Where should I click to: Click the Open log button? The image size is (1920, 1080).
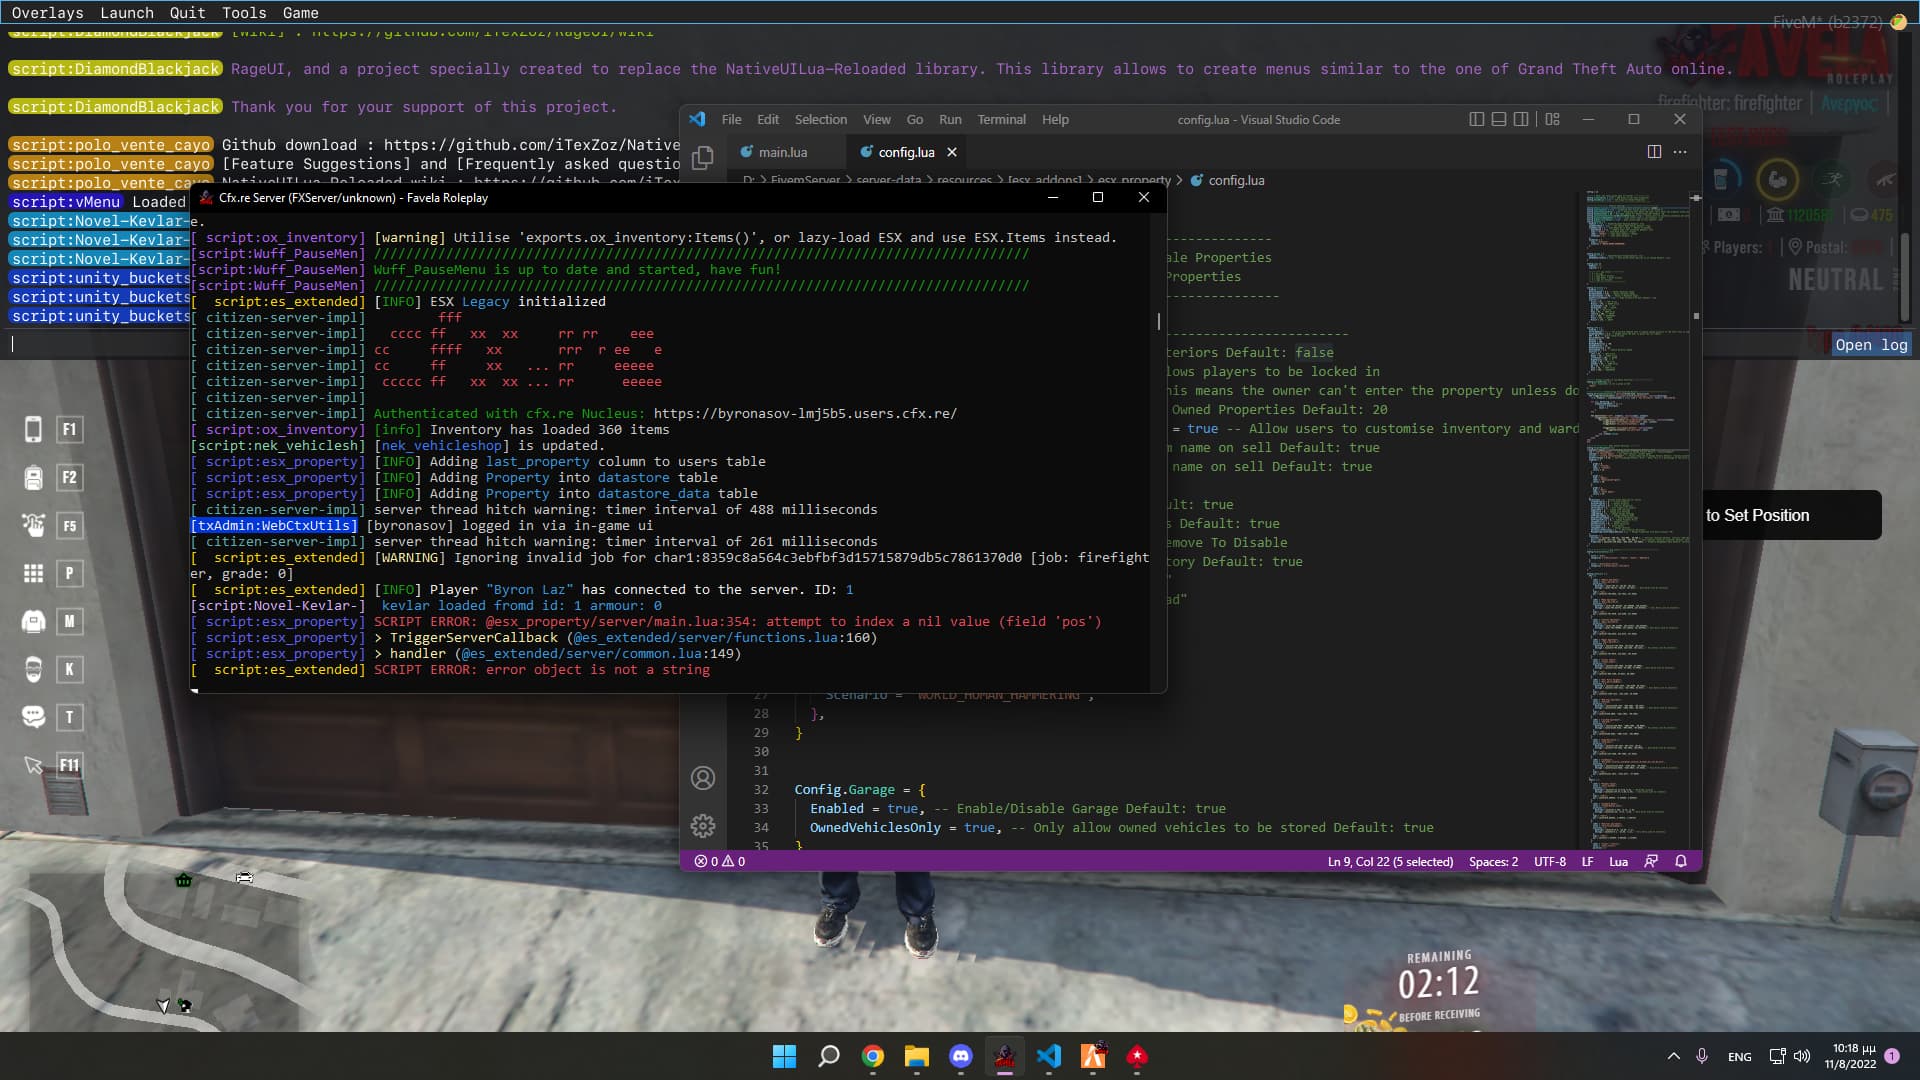coord(1871,344)
